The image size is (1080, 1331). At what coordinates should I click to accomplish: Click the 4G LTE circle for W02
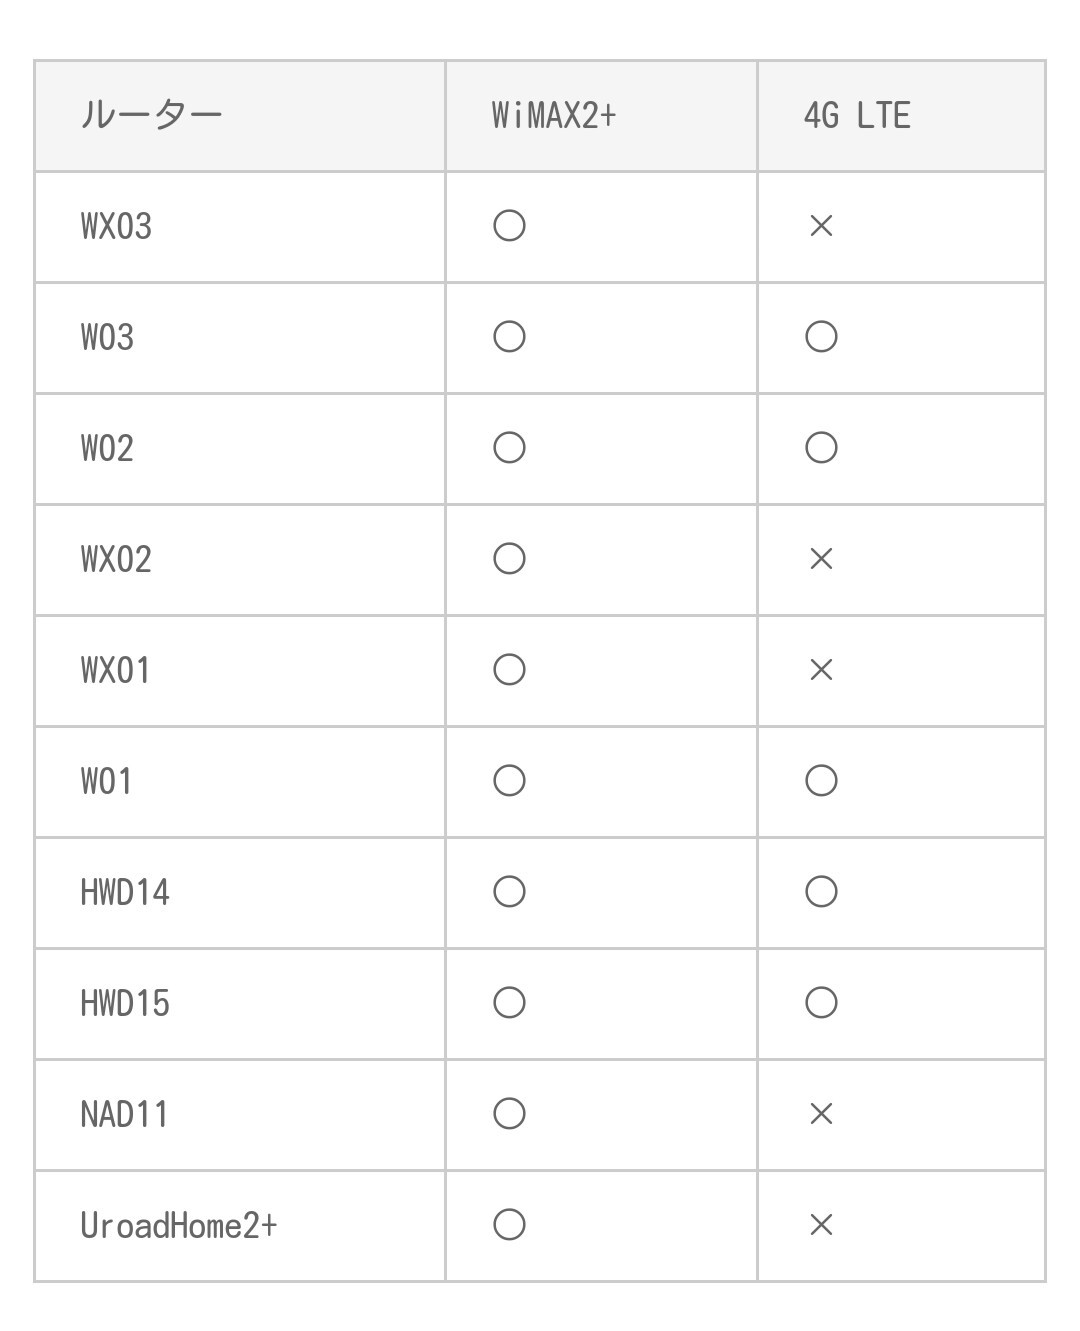coord(821,448)
